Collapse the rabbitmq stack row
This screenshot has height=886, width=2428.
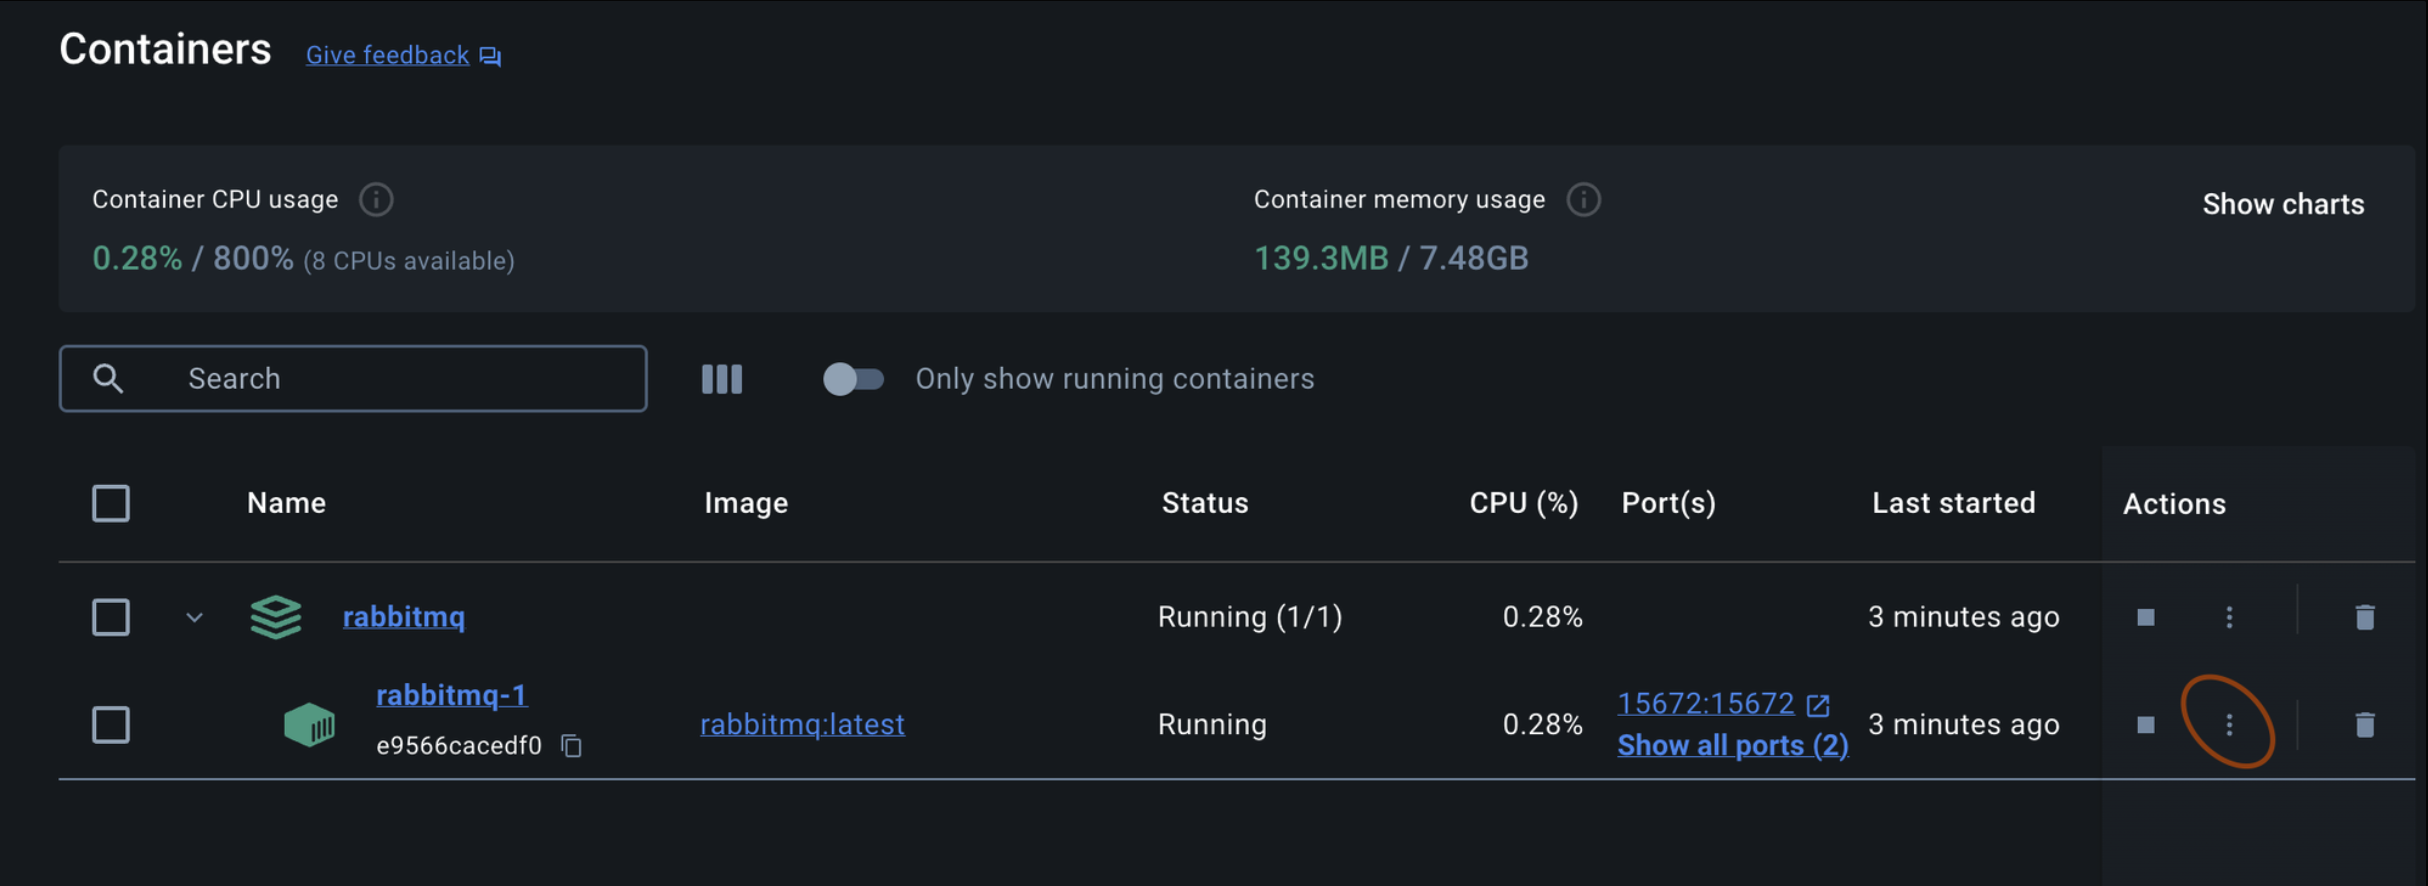tap(195, 618)
